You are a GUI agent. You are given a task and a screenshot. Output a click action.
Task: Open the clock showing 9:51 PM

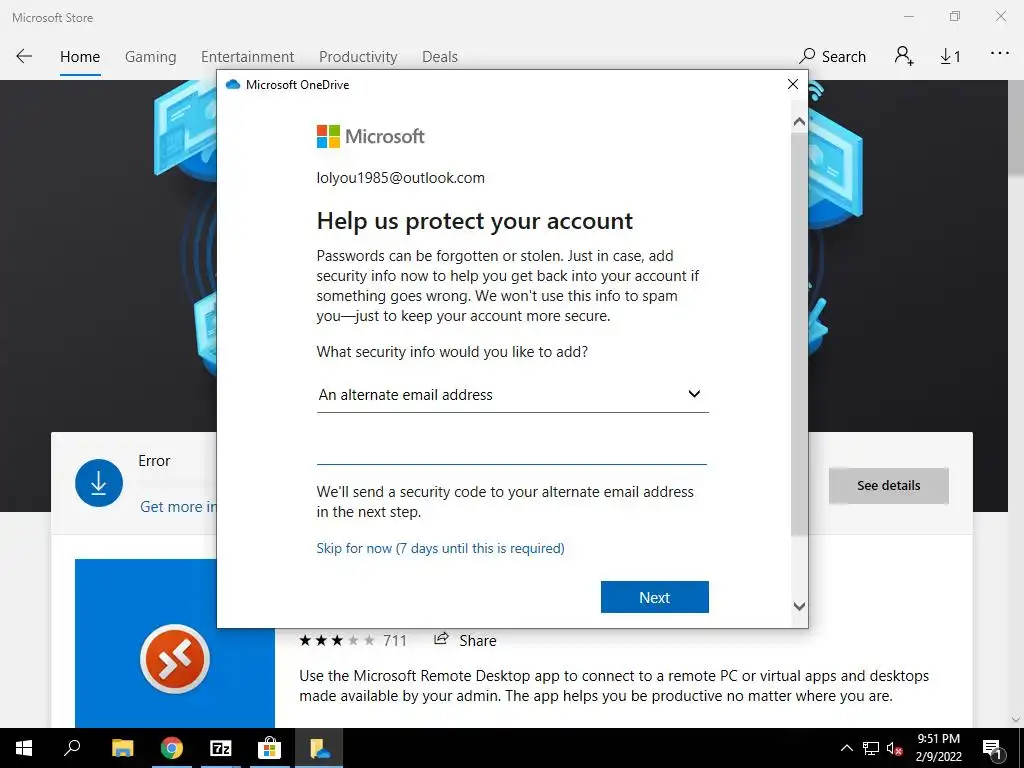(x=938, y=748)
